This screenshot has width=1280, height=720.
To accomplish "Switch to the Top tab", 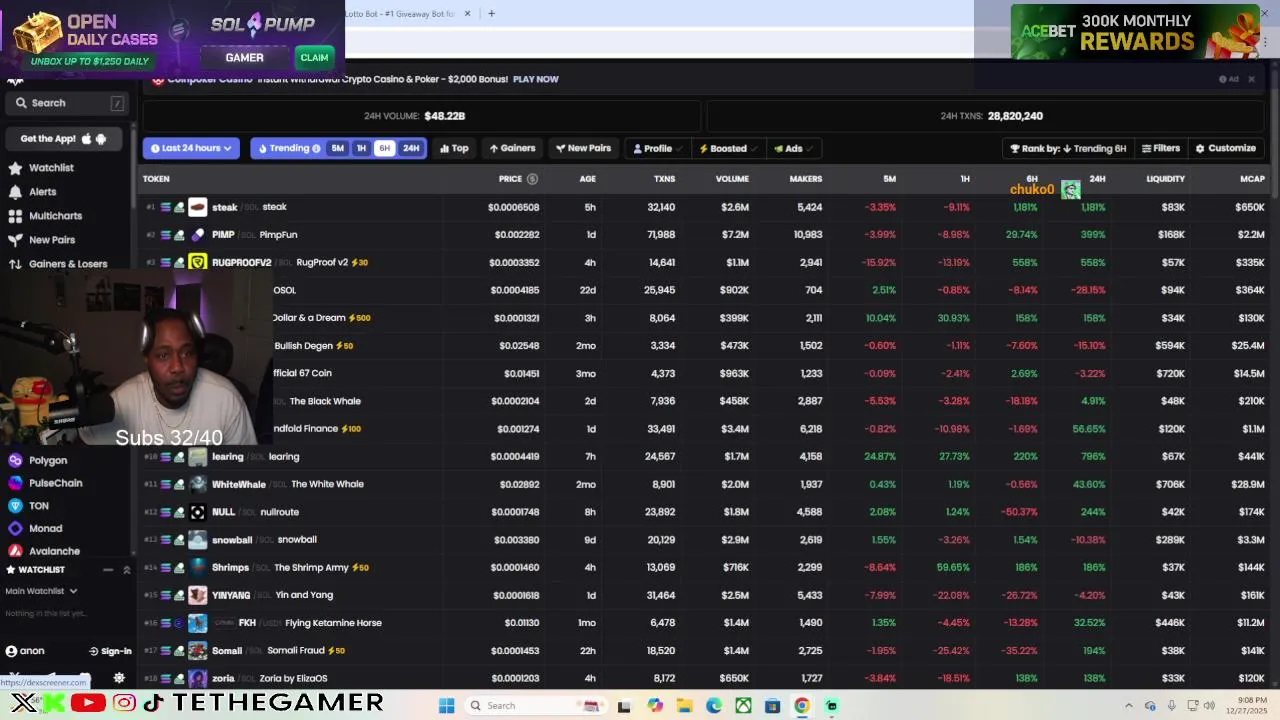I will (454, 149).
